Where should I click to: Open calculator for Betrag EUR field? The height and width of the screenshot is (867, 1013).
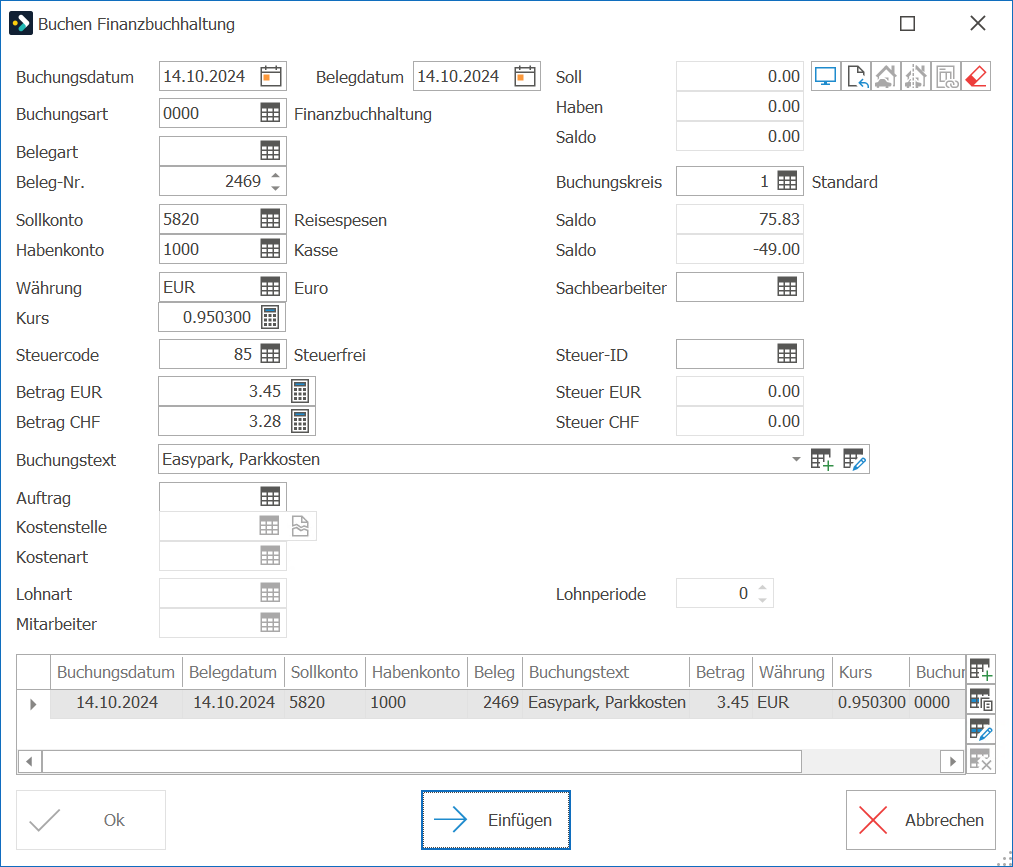click(x=300, y=392)
